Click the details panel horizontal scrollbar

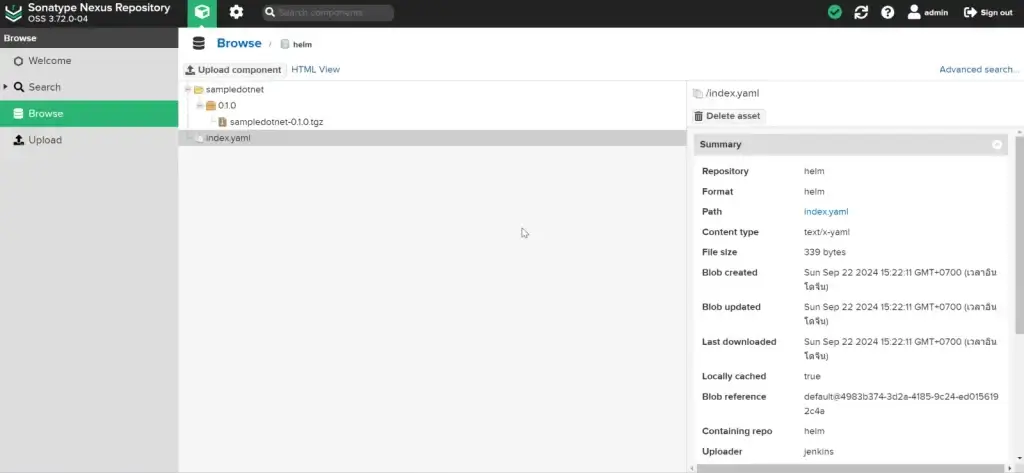849,468
